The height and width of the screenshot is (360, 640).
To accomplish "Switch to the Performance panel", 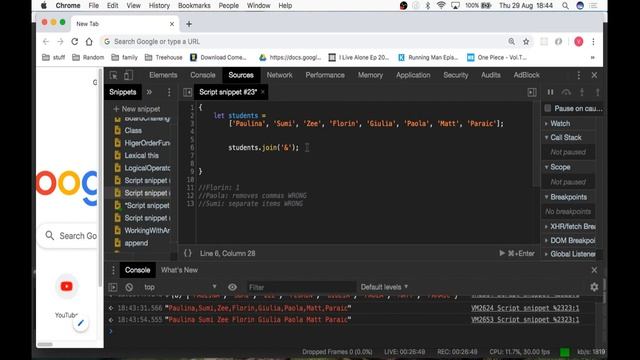I will tap(325, 75).
